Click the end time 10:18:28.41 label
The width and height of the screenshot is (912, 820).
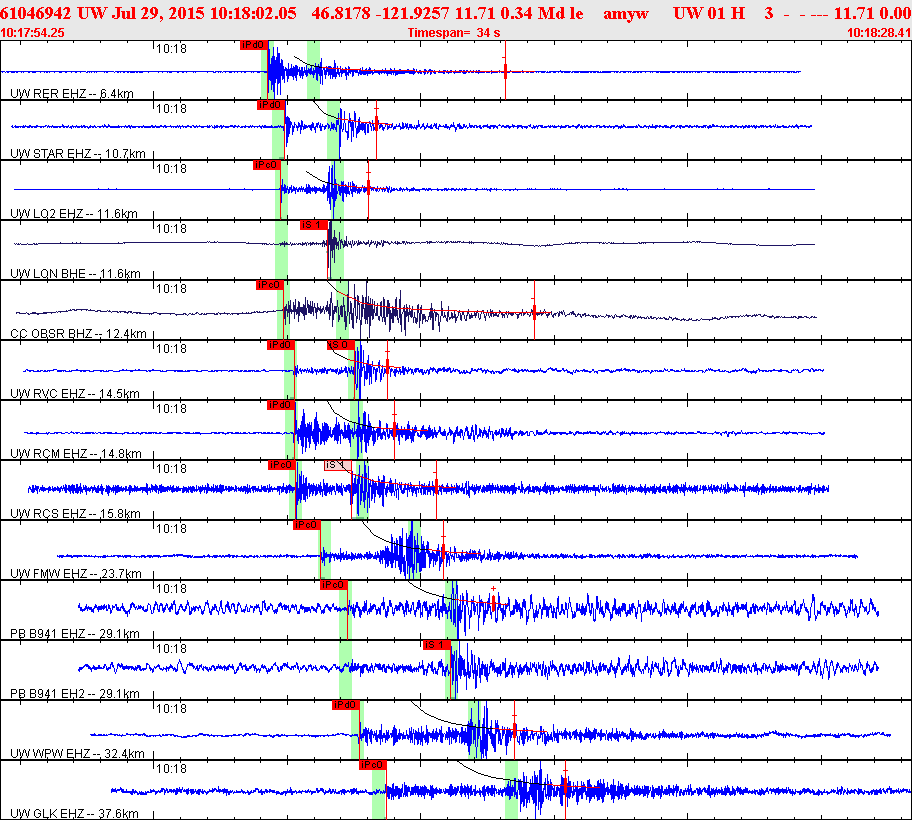(878, 33)
